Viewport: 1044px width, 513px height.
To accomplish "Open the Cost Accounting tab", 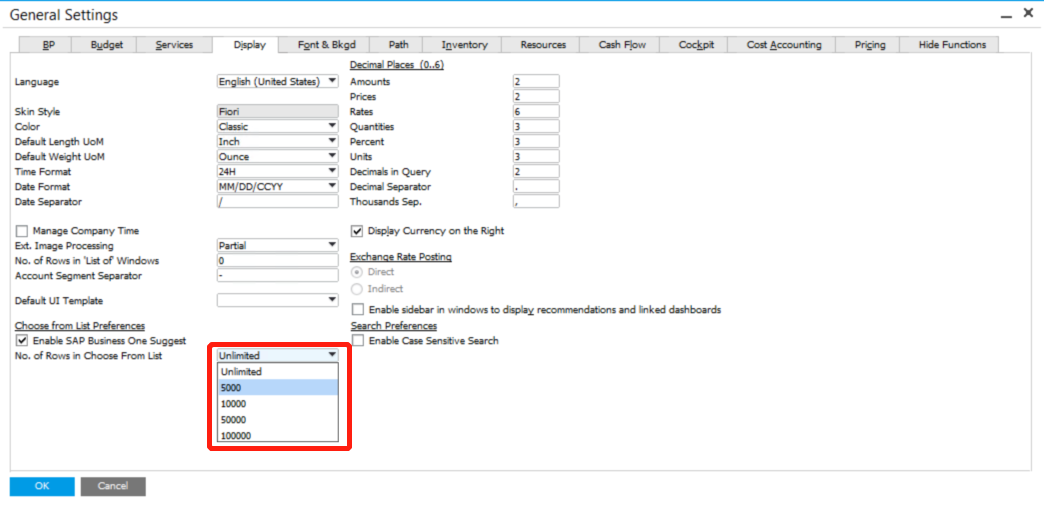I will point(783,44).
